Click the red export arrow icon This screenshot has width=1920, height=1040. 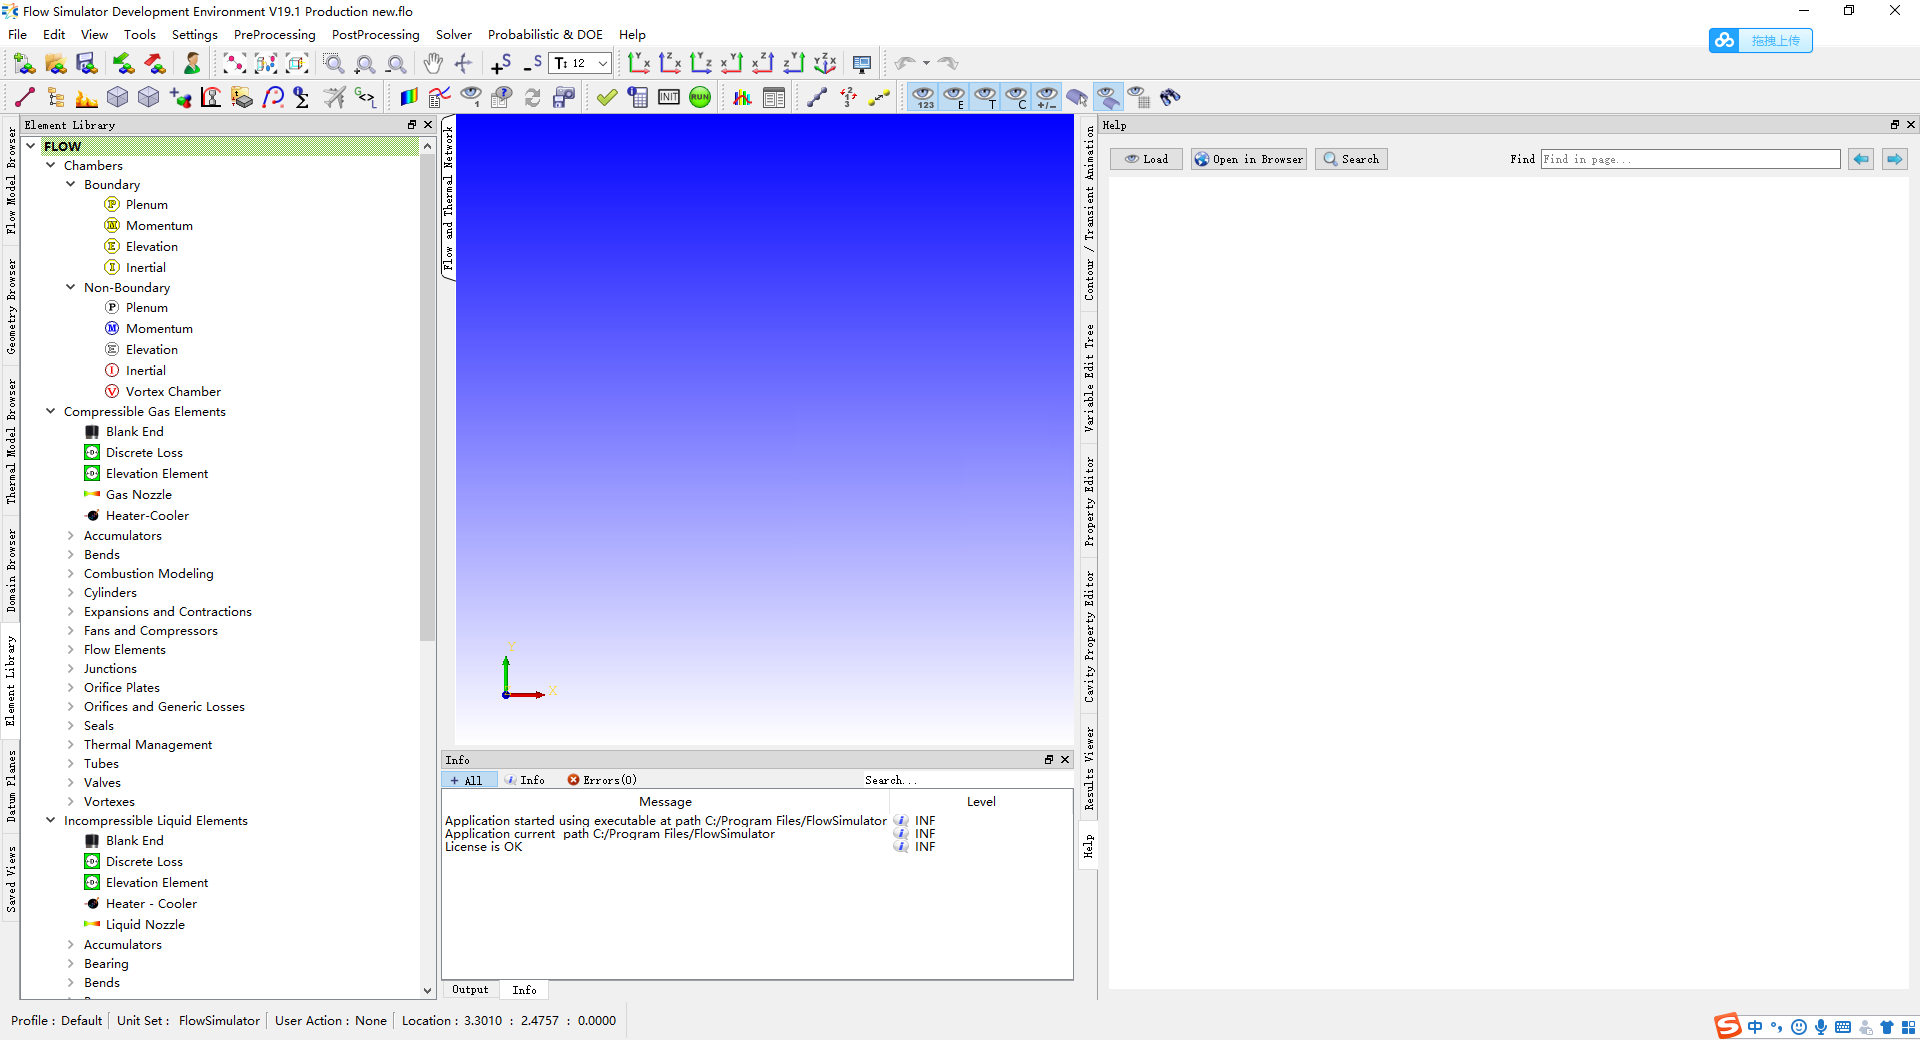click(155, 64)
